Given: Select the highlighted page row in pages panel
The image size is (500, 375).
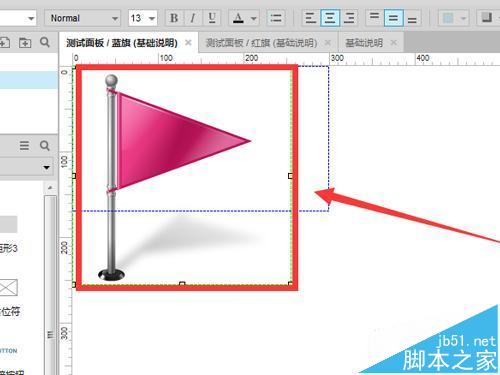Looking at the screenshot, I should click(x=29, y=80).
